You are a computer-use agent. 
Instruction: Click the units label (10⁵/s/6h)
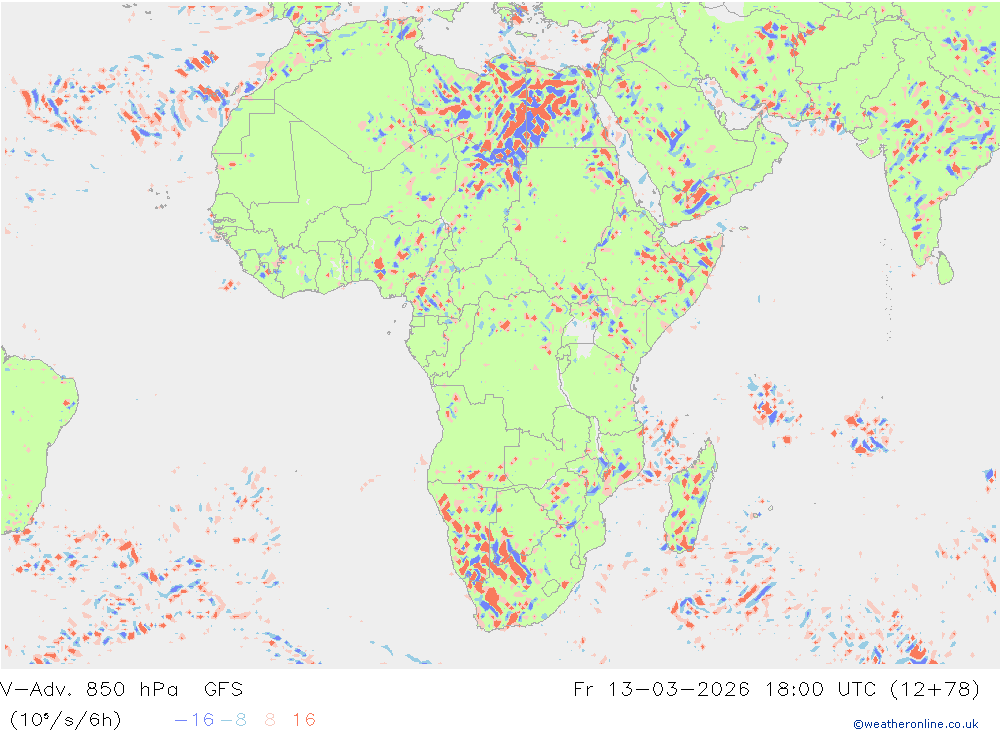[x=66, y=720]
